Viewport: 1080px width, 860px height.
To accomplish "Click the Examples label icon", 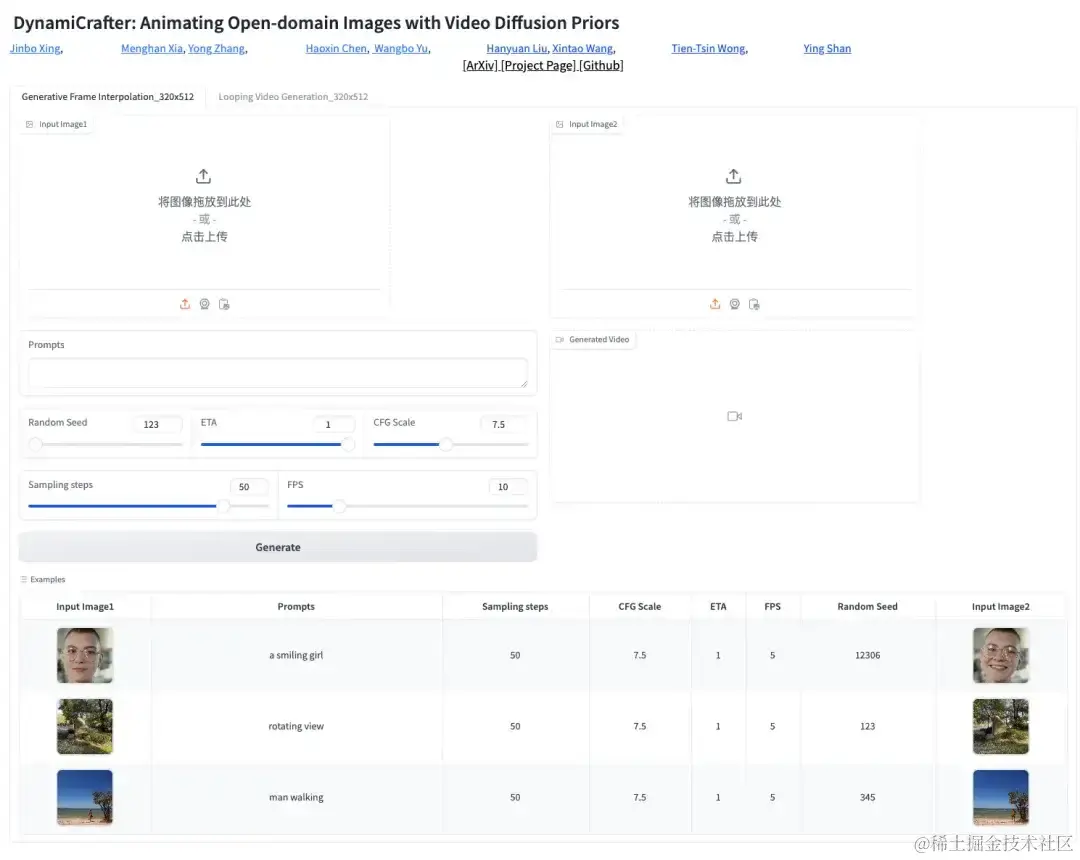I will [x=24, y=579].
